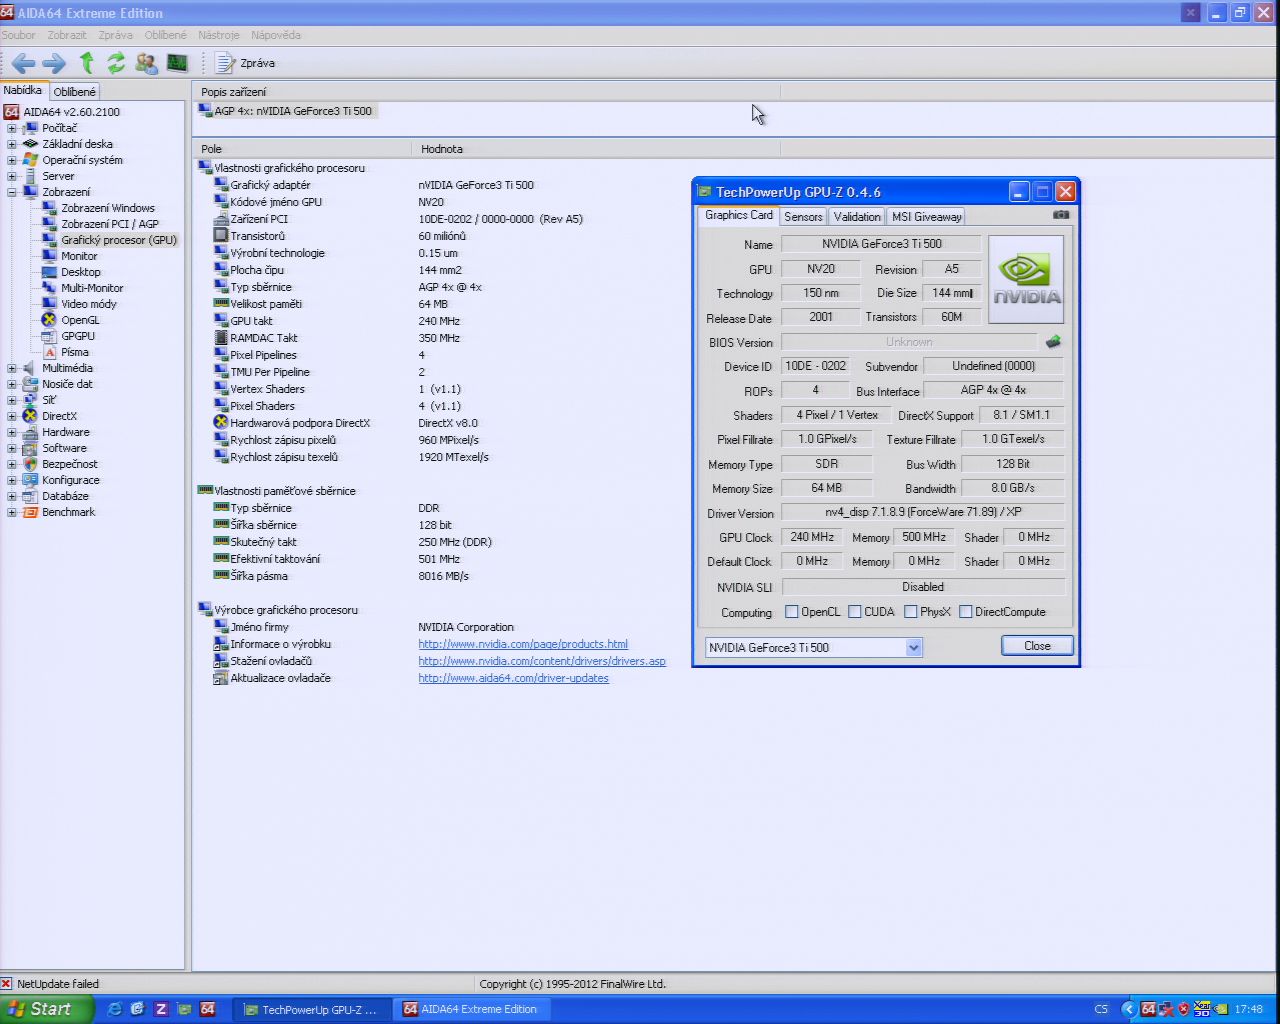This screenshot has height=1024, width=1280.
Task: Select Desktop tree item
Action: click(71, 272)
